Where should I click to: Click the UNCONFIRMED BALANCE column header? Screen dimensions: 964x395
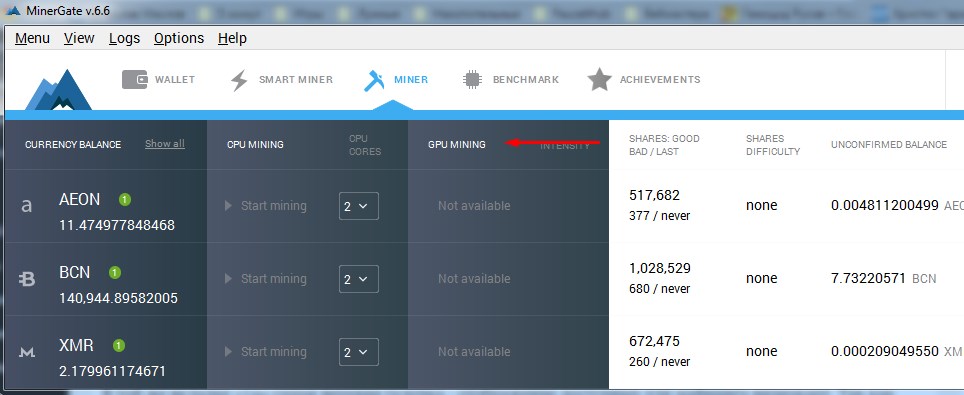pos(889,145)
